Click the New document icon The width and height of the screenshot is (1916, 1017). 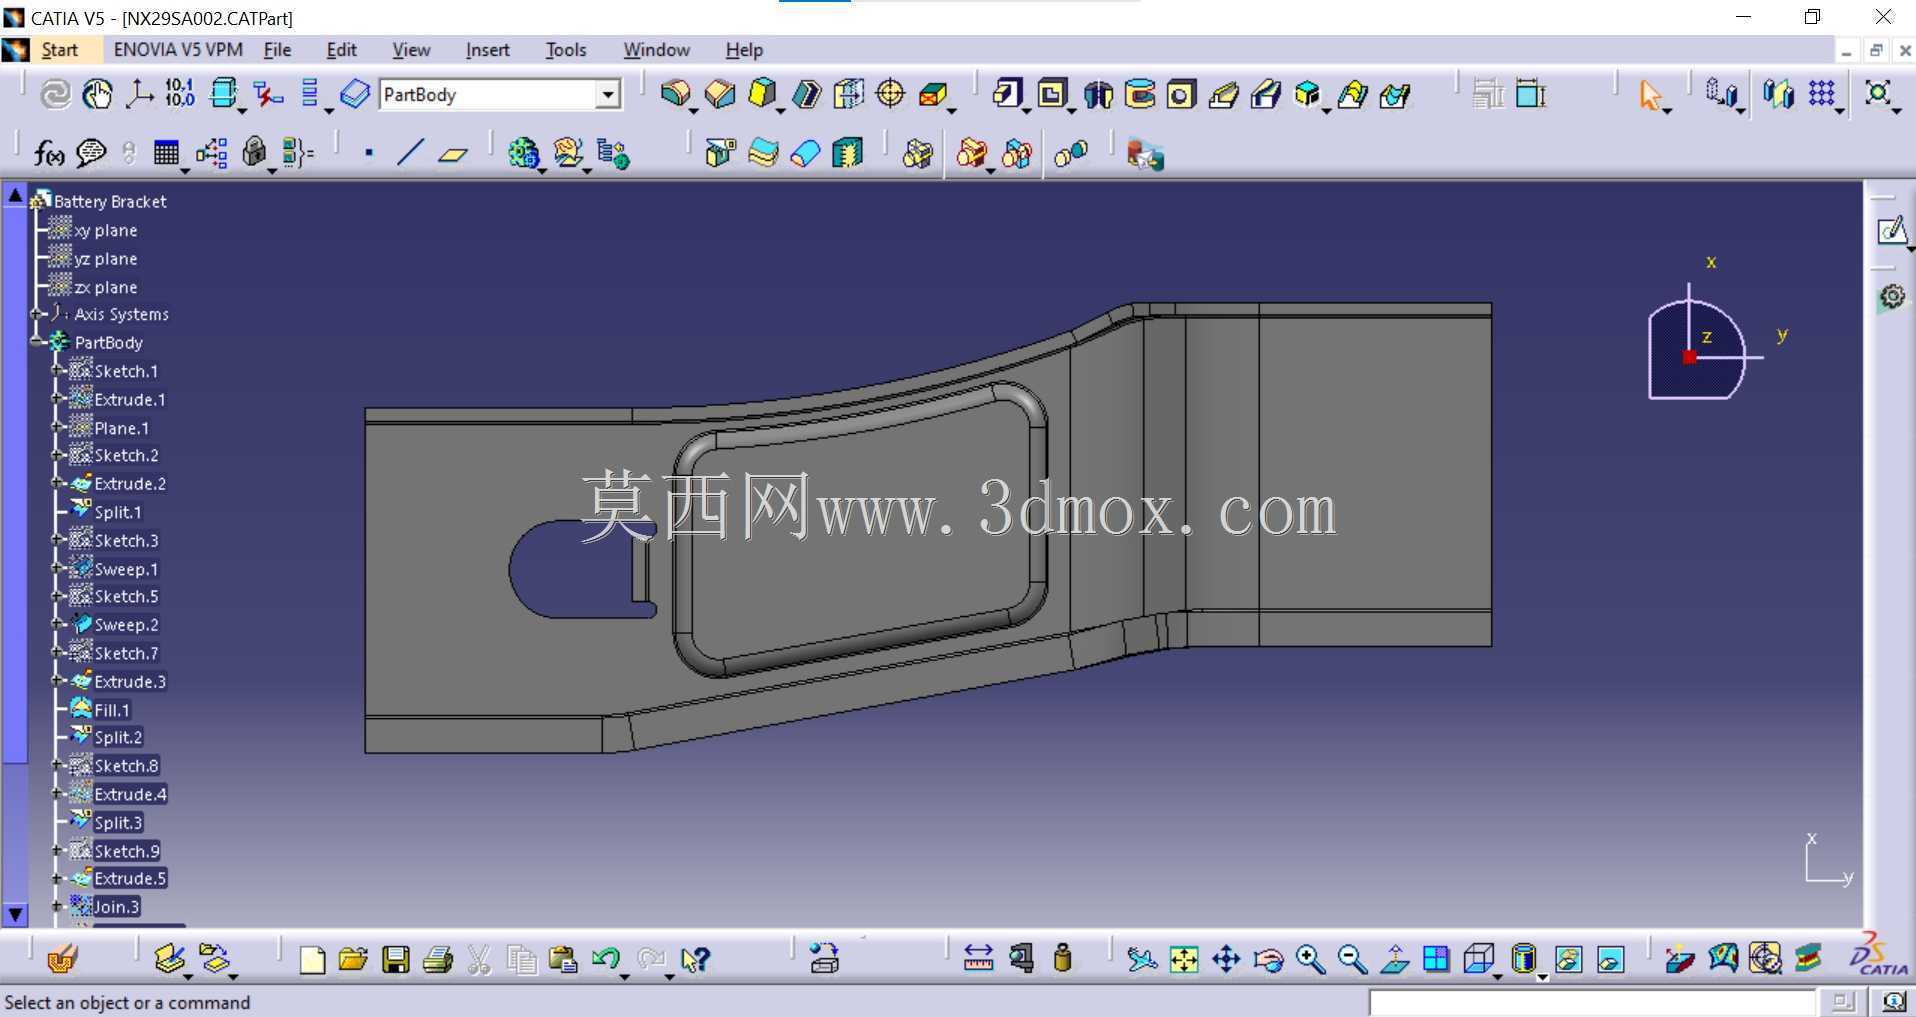click(x=312, y=960)
